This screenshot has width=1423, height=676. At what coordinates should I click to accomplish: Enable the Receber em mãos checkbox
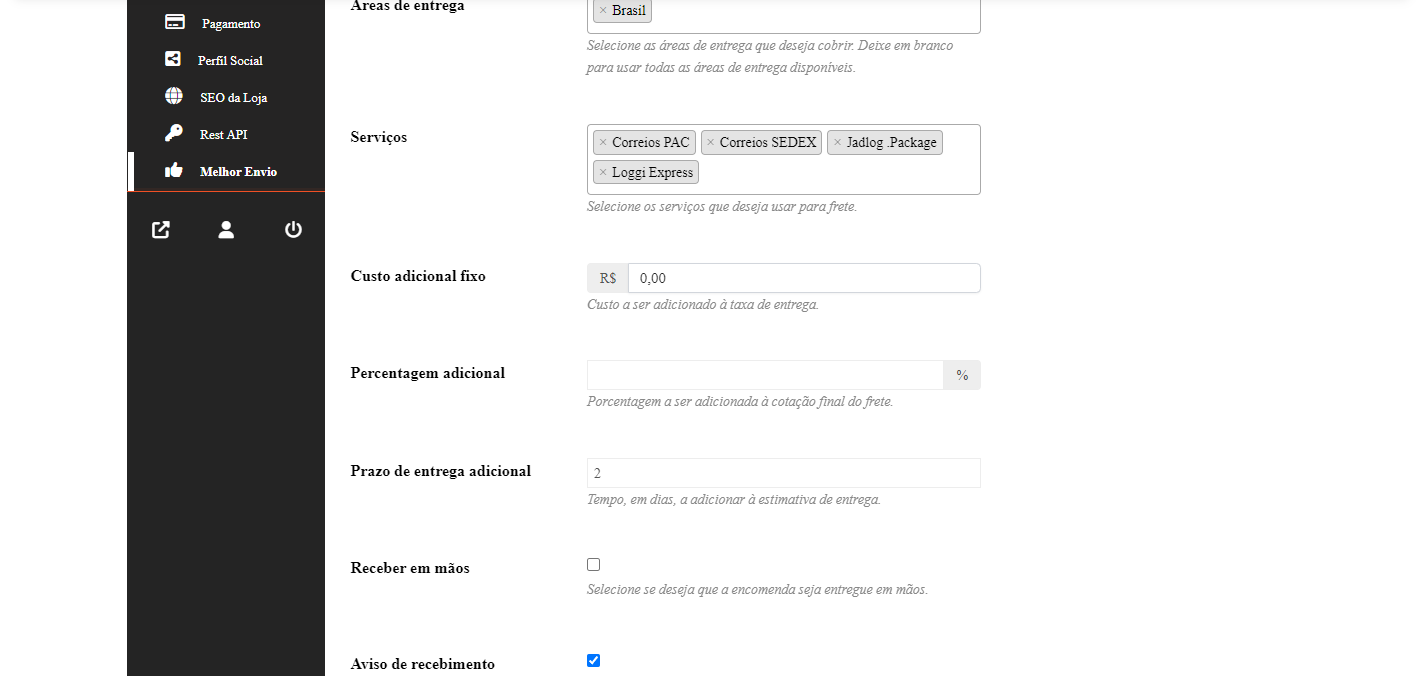coord(593,564)
